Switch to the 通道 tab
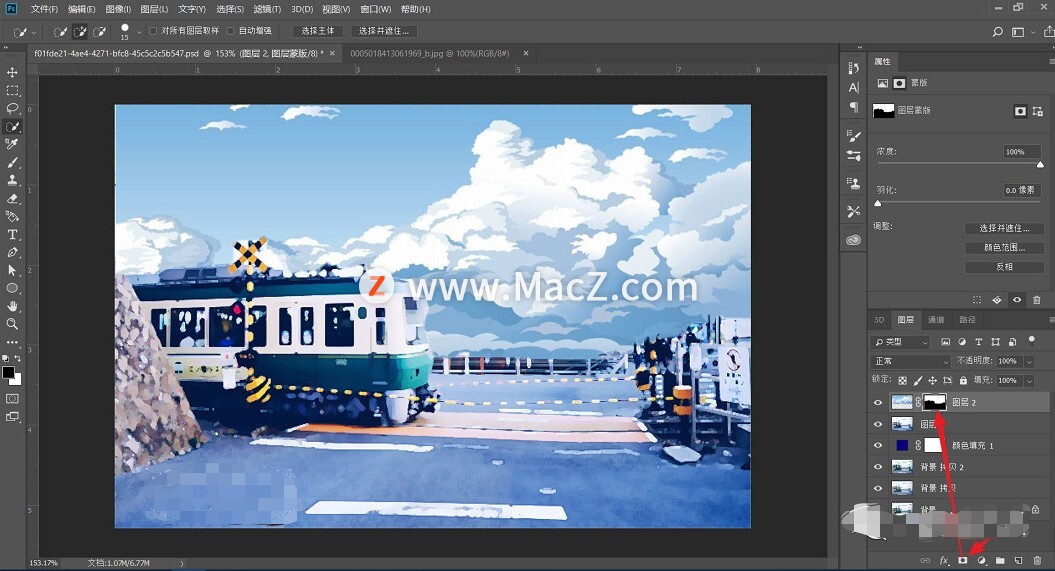 936,320
